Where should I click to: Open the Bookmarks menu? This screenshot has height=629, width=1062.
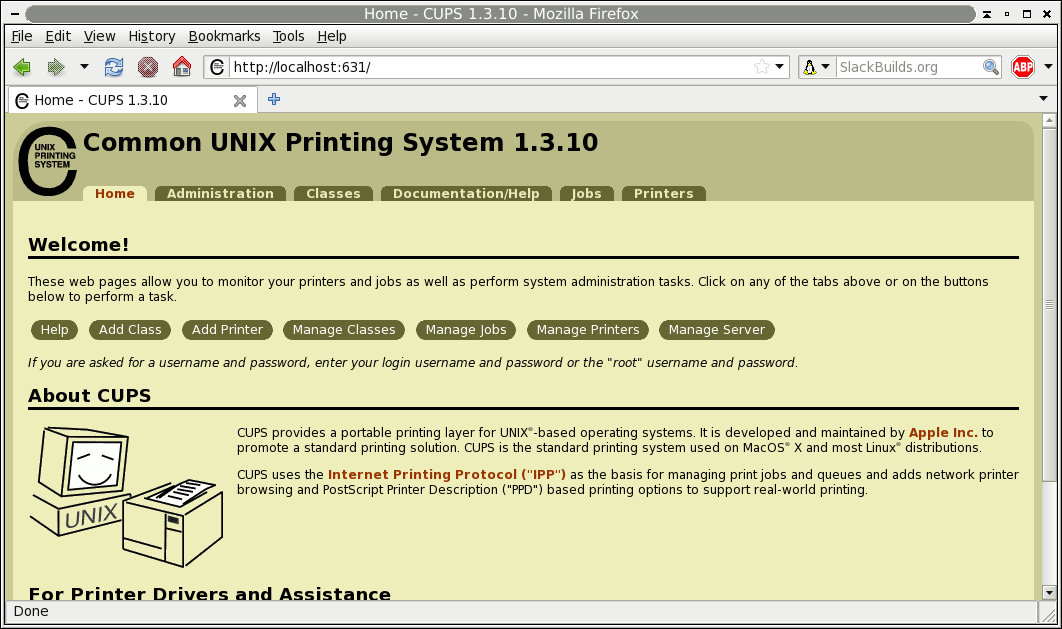(224, 36)
